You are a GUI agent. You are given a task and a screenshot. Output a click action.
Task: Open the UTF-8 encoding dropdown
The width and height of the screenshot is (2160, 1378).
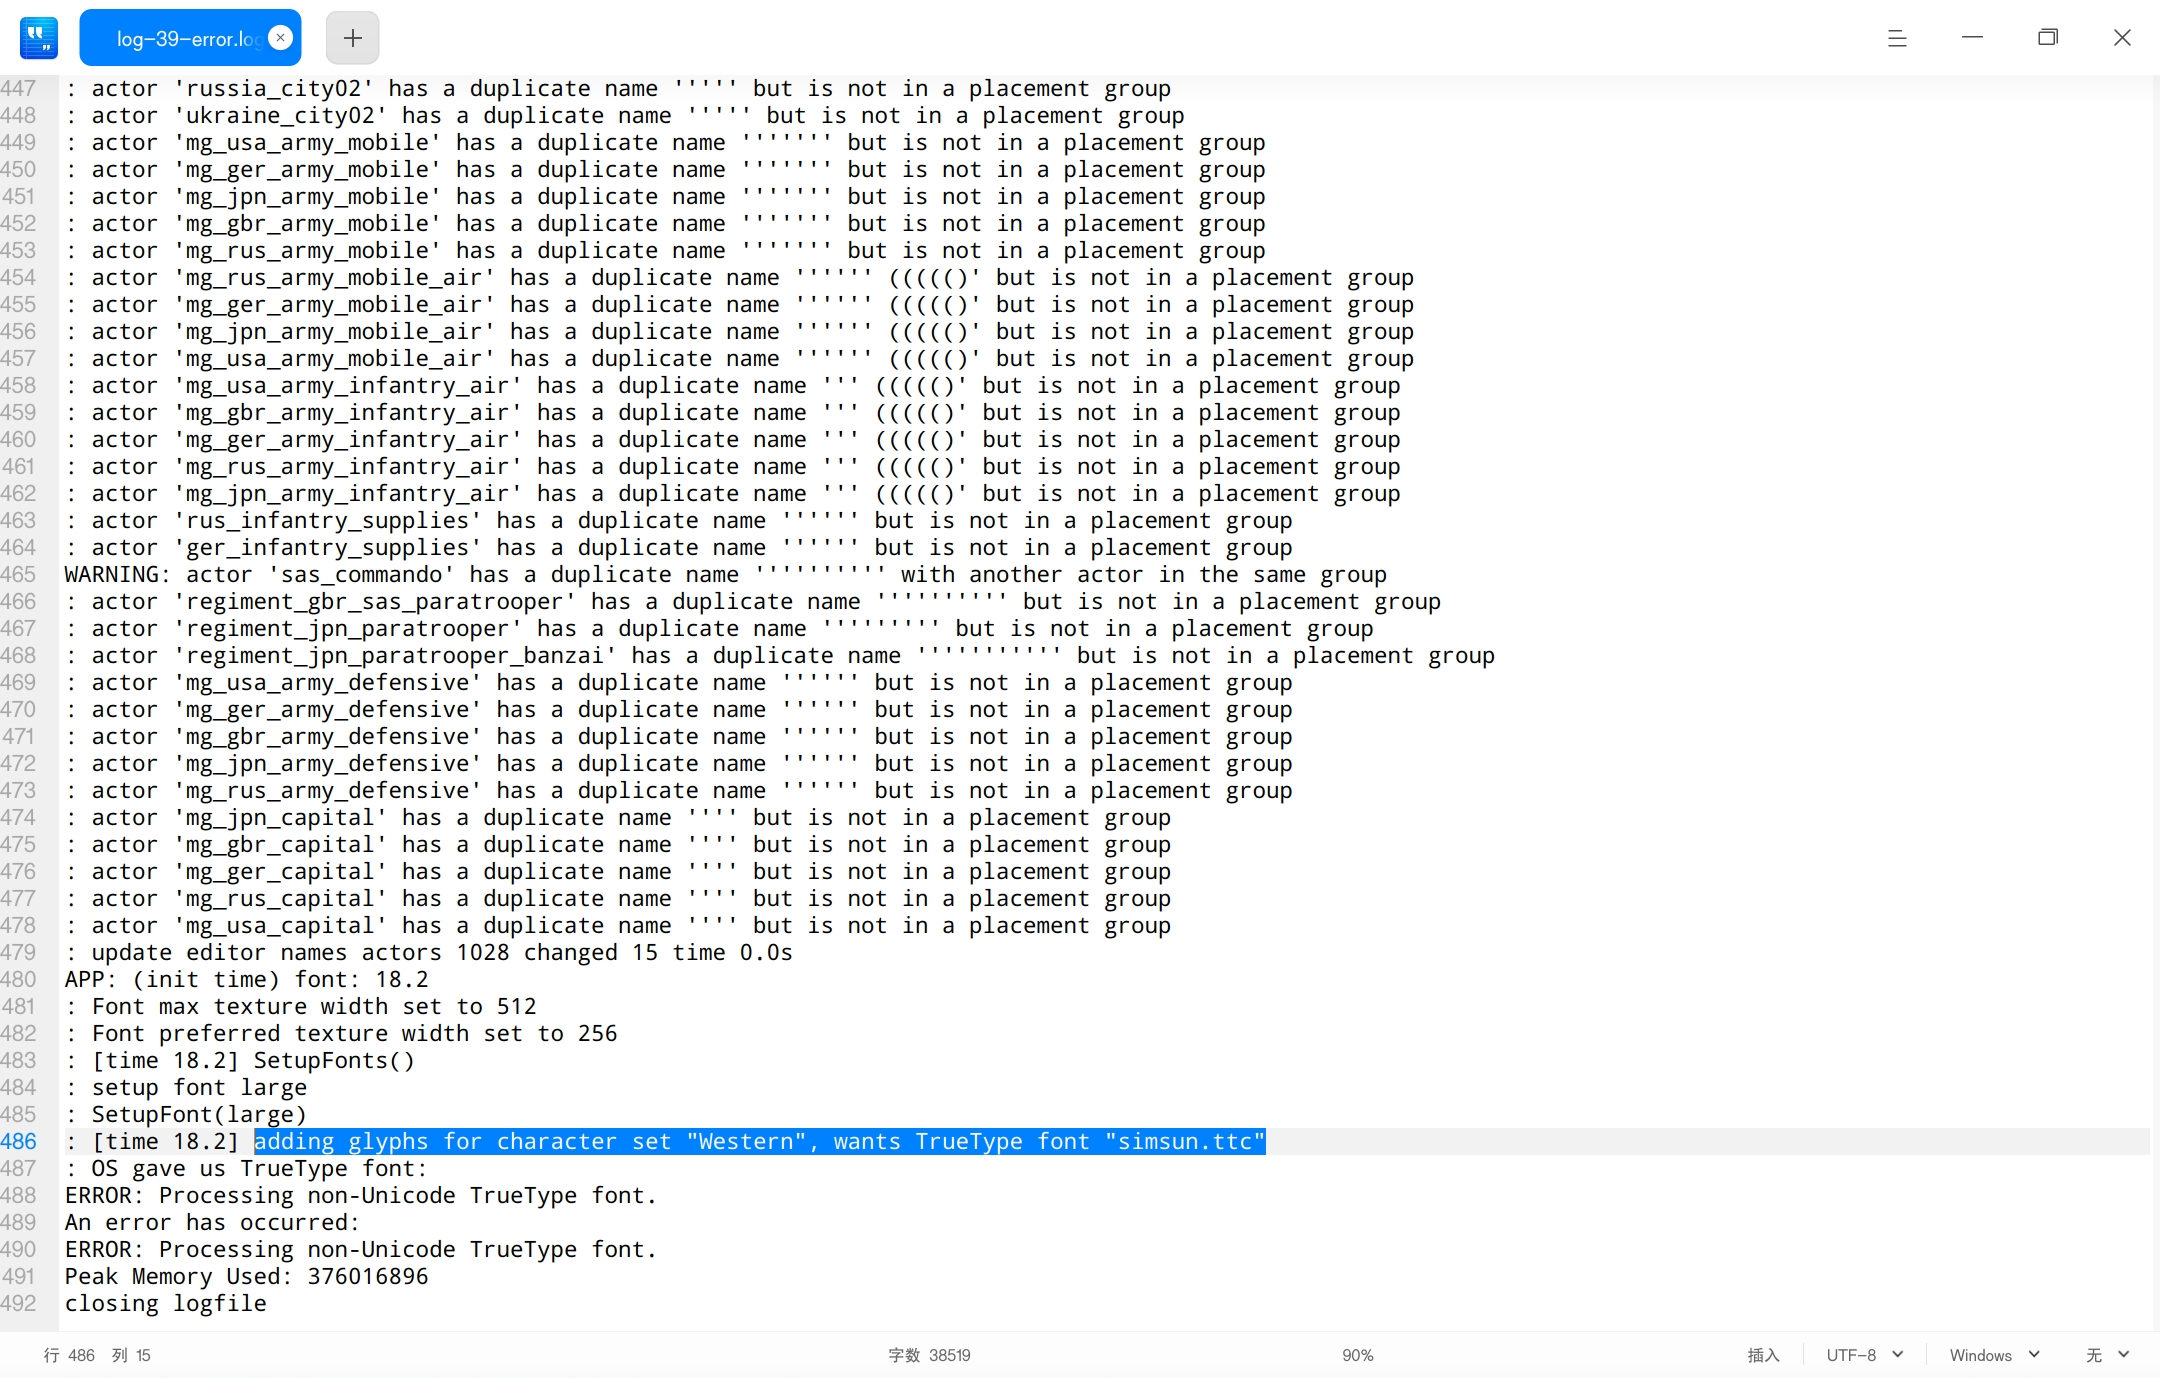(1864, 1355)
